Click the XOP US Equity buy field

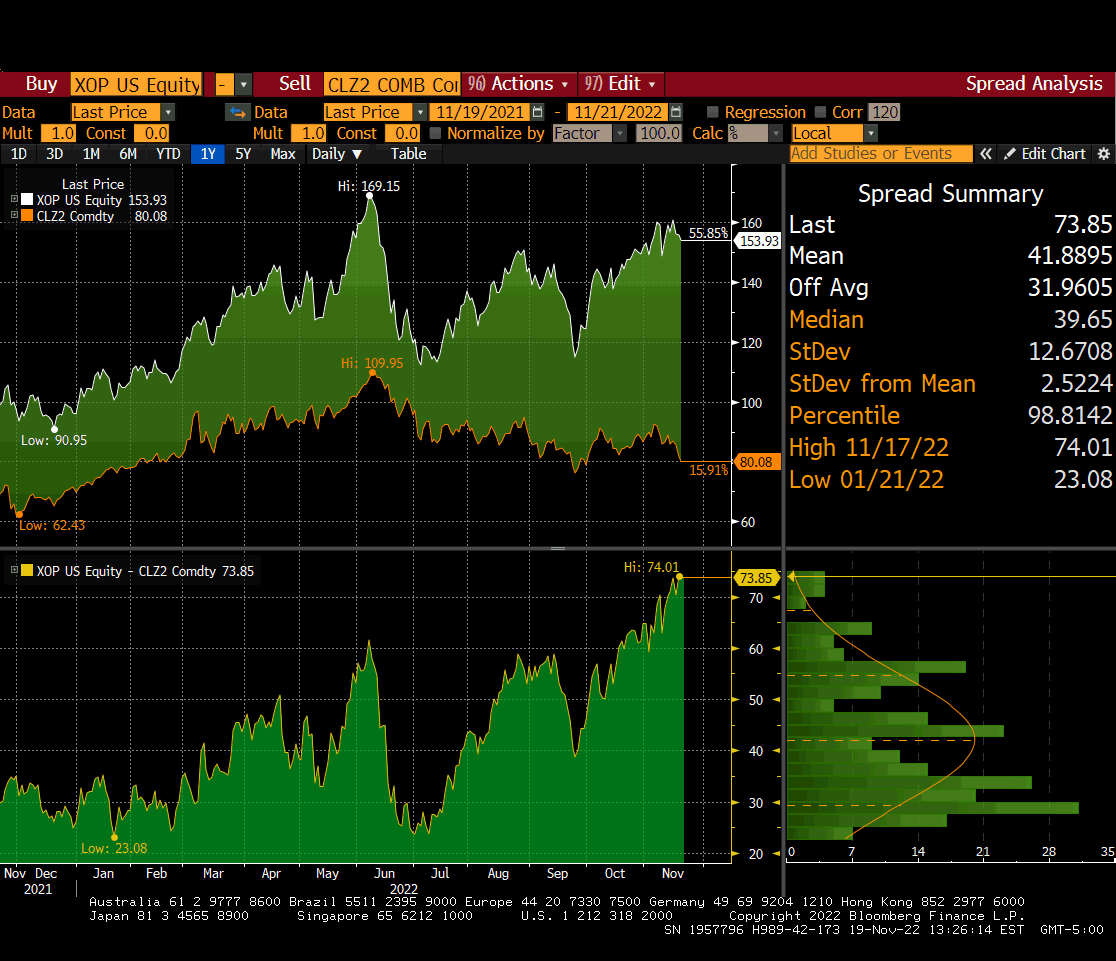click(x=137, y=85)
